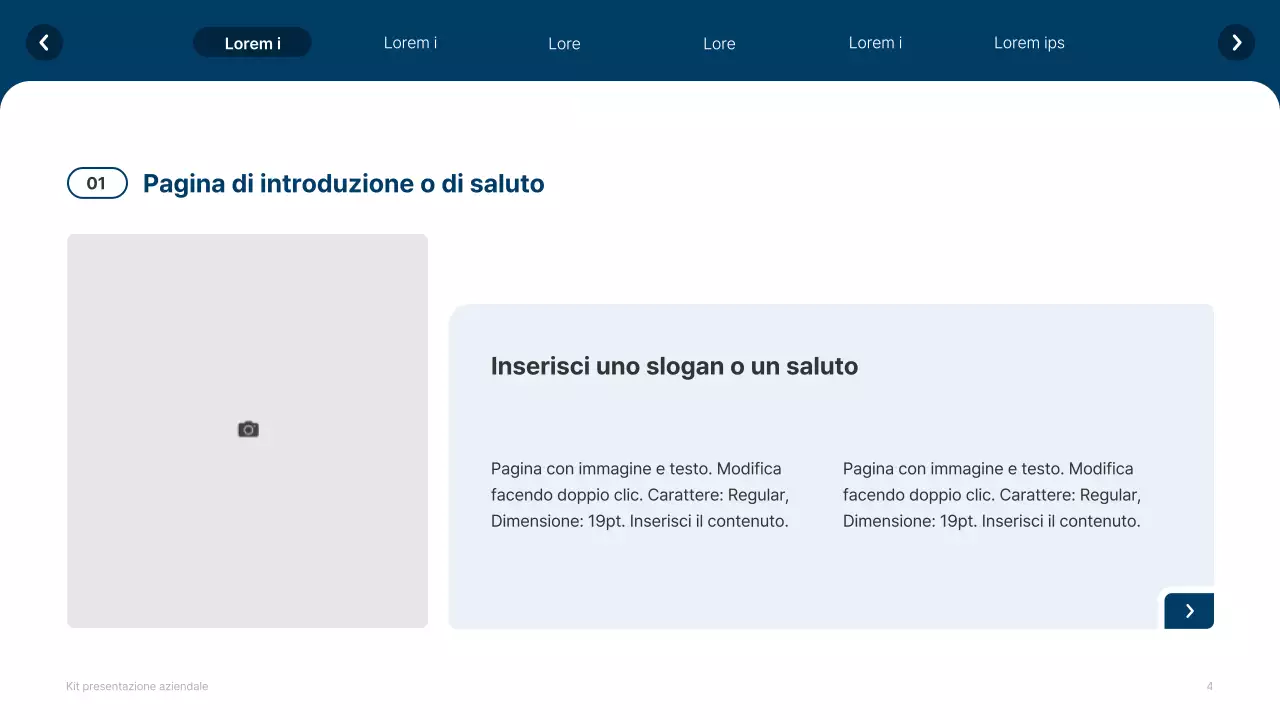Click the arrow button at the slide's bottom right

(x=1189, y=610)
